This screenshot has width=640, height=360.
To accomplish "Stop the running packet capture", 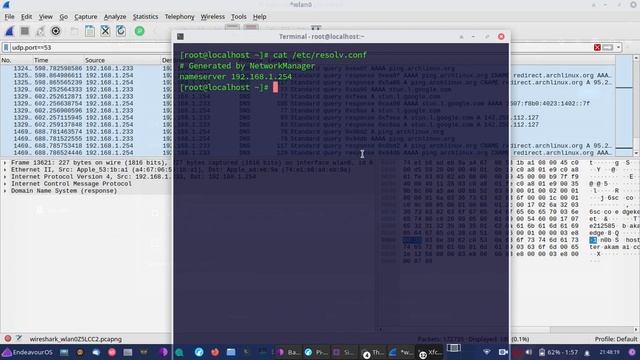I will coord(24,31).
